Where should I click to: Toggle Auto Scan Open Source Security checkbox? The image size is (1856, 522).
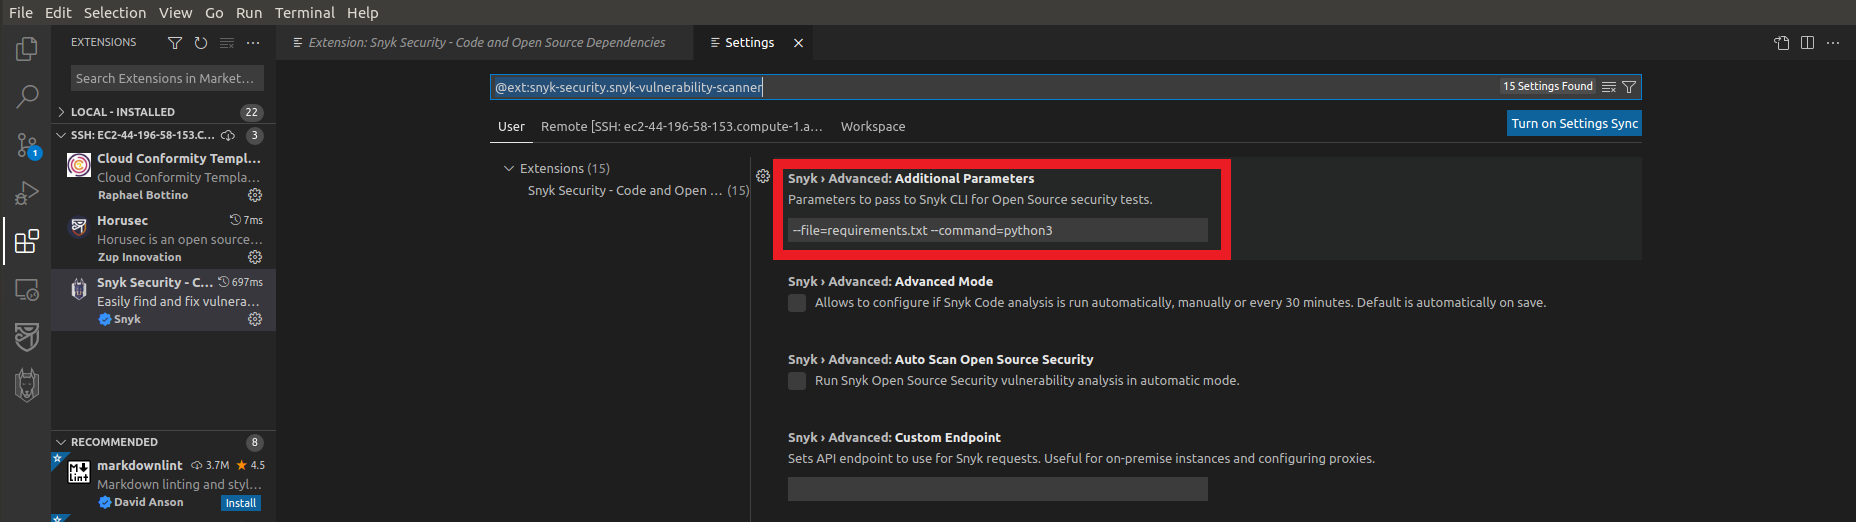[x=797, y=381]
